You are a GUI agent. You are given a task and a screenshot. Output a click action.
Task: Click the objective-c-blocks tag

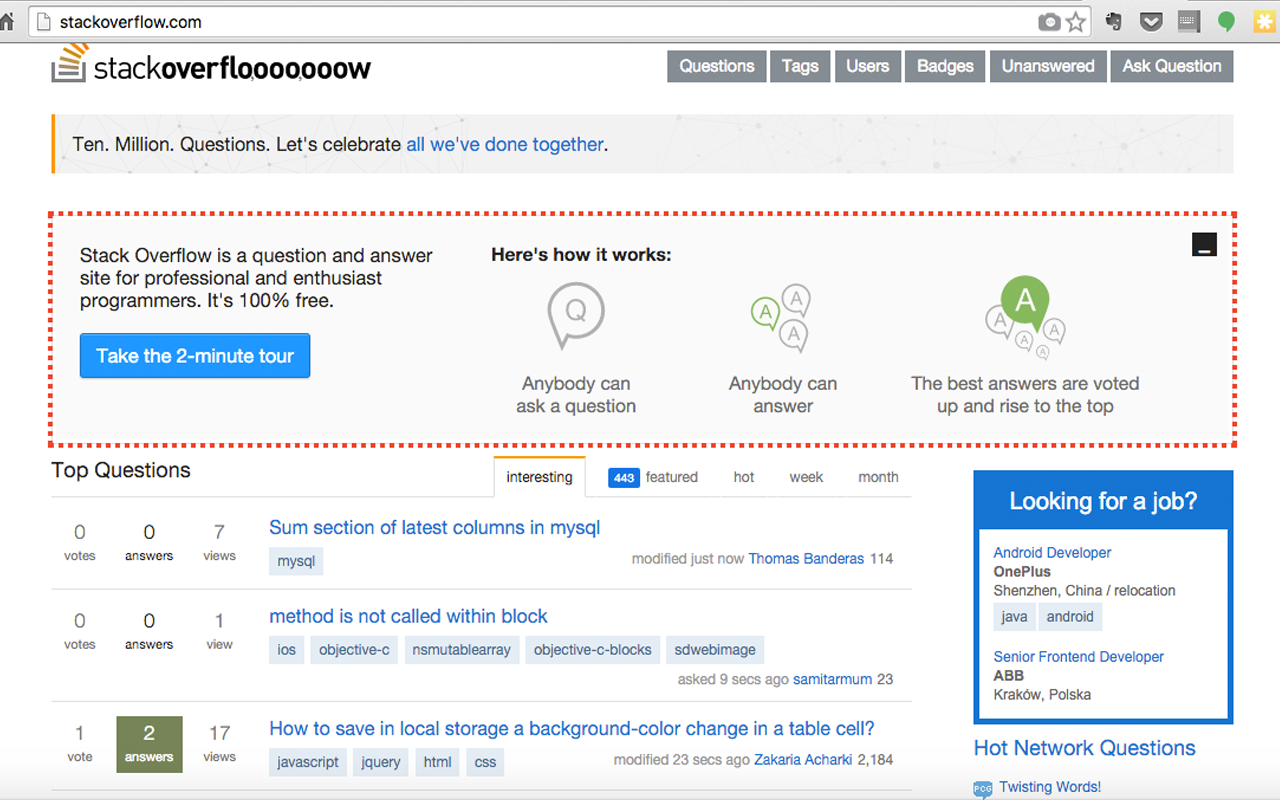593,650
